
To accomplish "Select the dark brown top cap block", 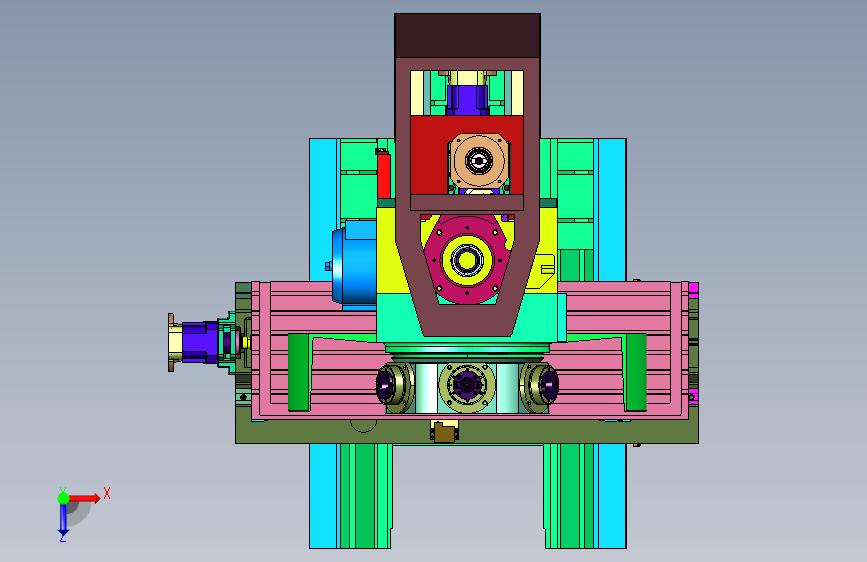I will [467, 35].
